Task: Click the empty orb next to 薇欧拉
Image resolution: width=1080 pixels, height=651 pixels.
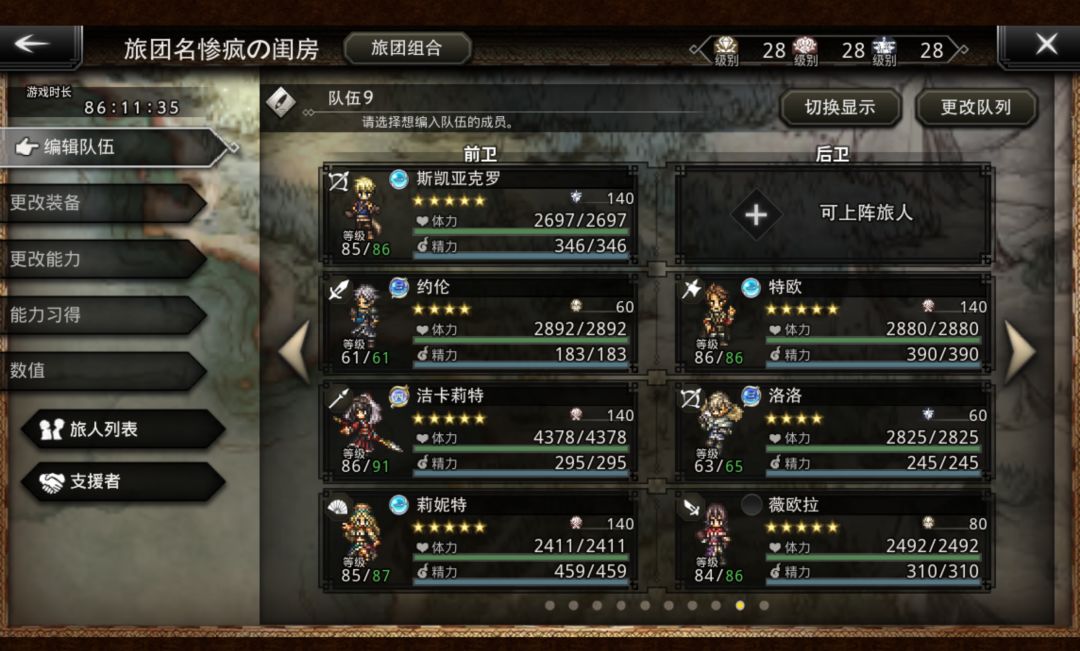Action: [x=751, y=505]
